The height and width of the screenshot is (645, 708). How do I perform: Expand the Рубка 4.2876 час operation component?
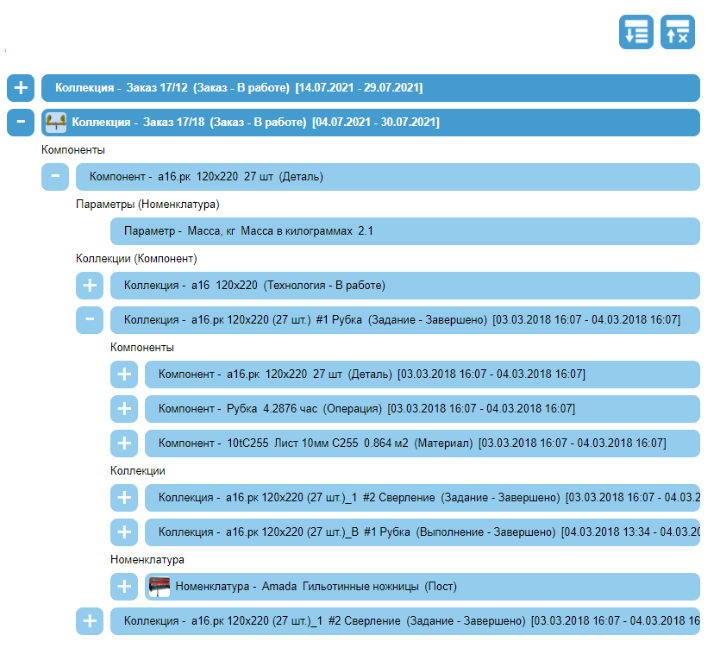(124, 409)
